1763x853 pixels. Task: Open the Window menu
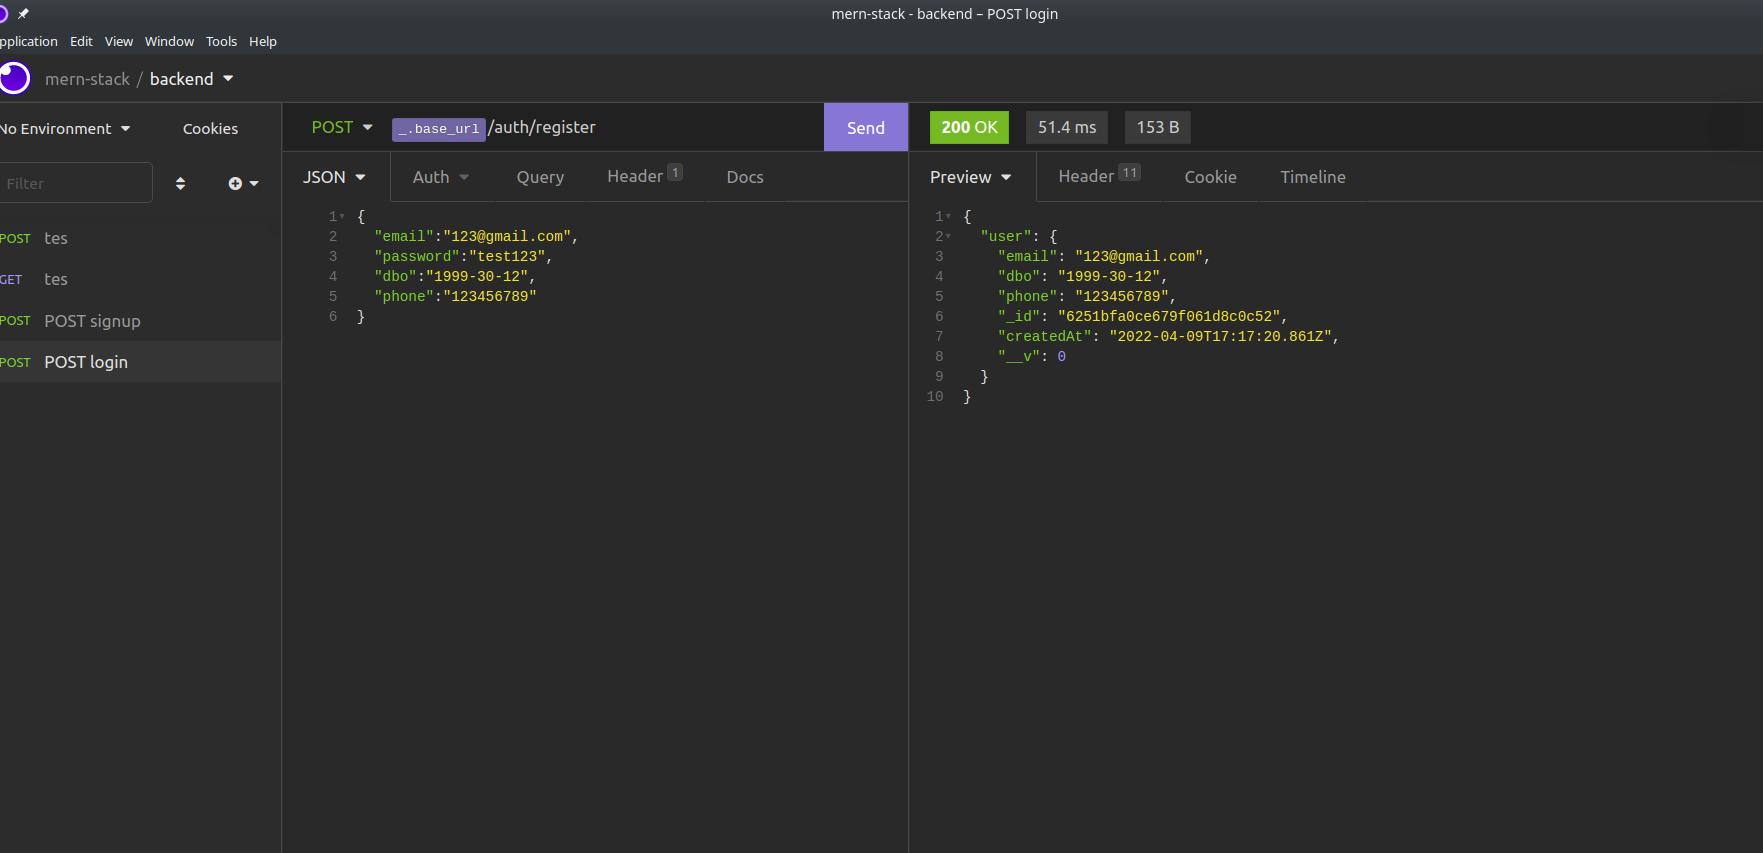click(170, 41)
